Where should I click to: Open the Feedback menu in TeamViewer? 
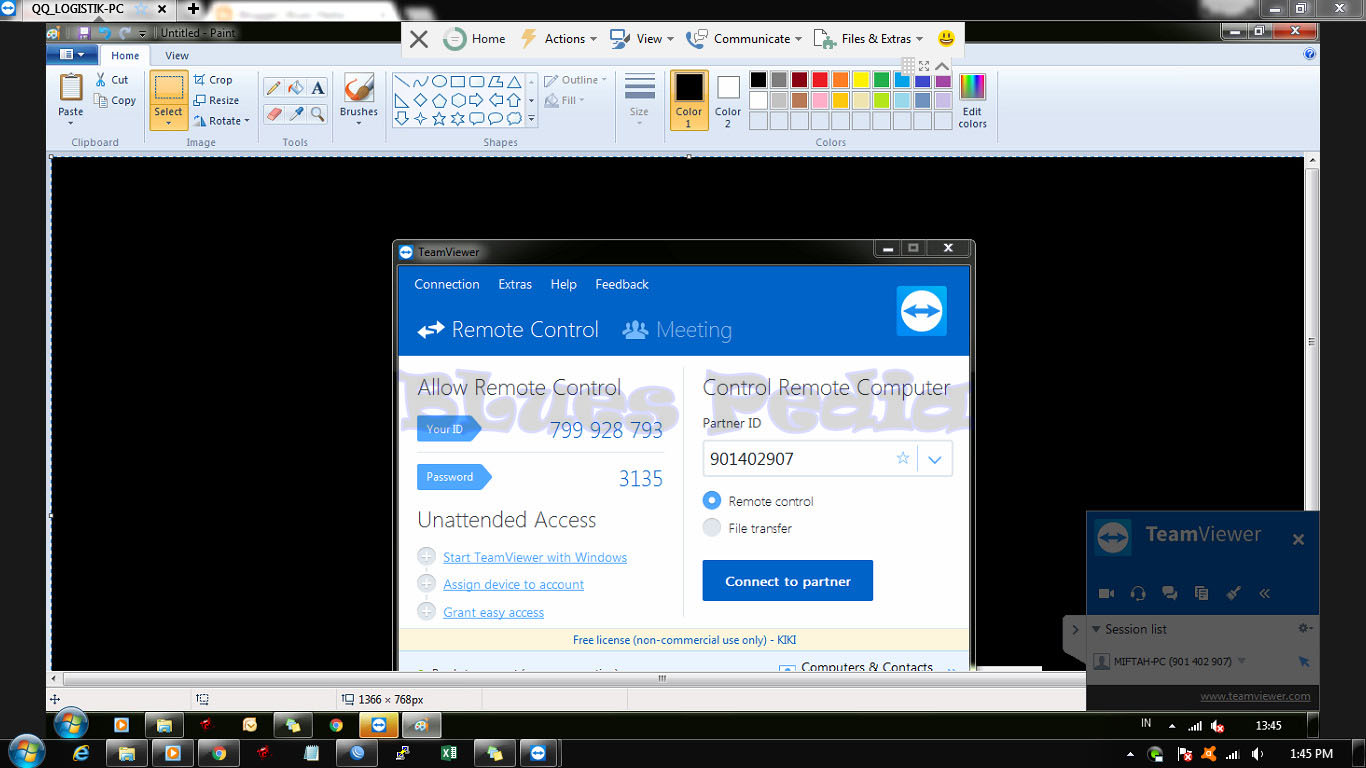pos(622,284)
